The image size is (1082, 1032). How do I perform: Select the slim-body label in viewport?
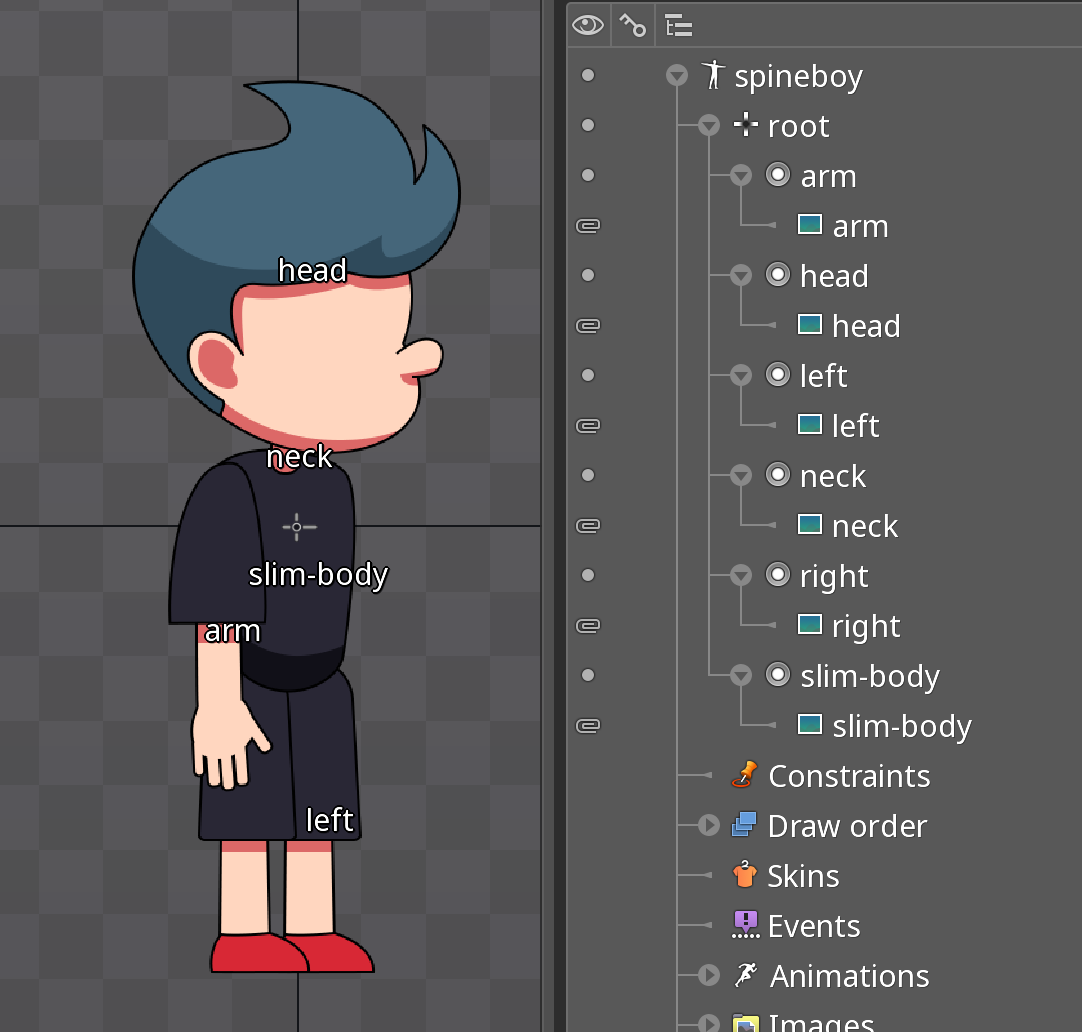click(318, 575)
